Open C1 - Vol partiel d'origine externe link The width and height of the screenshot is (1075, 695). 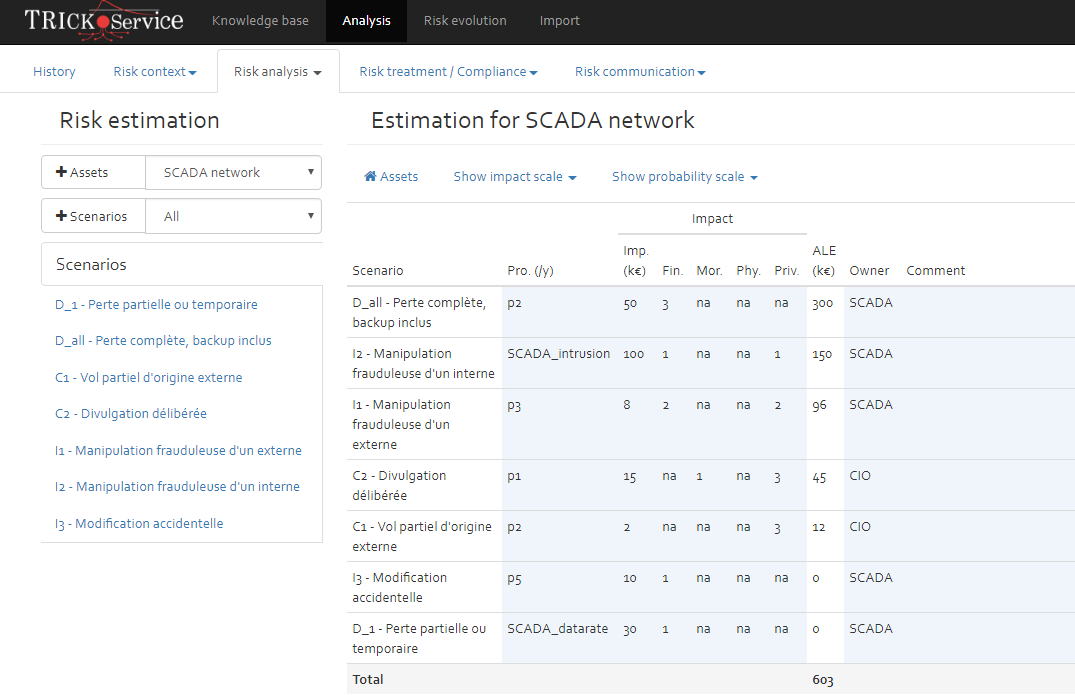[x=149, y=378]
